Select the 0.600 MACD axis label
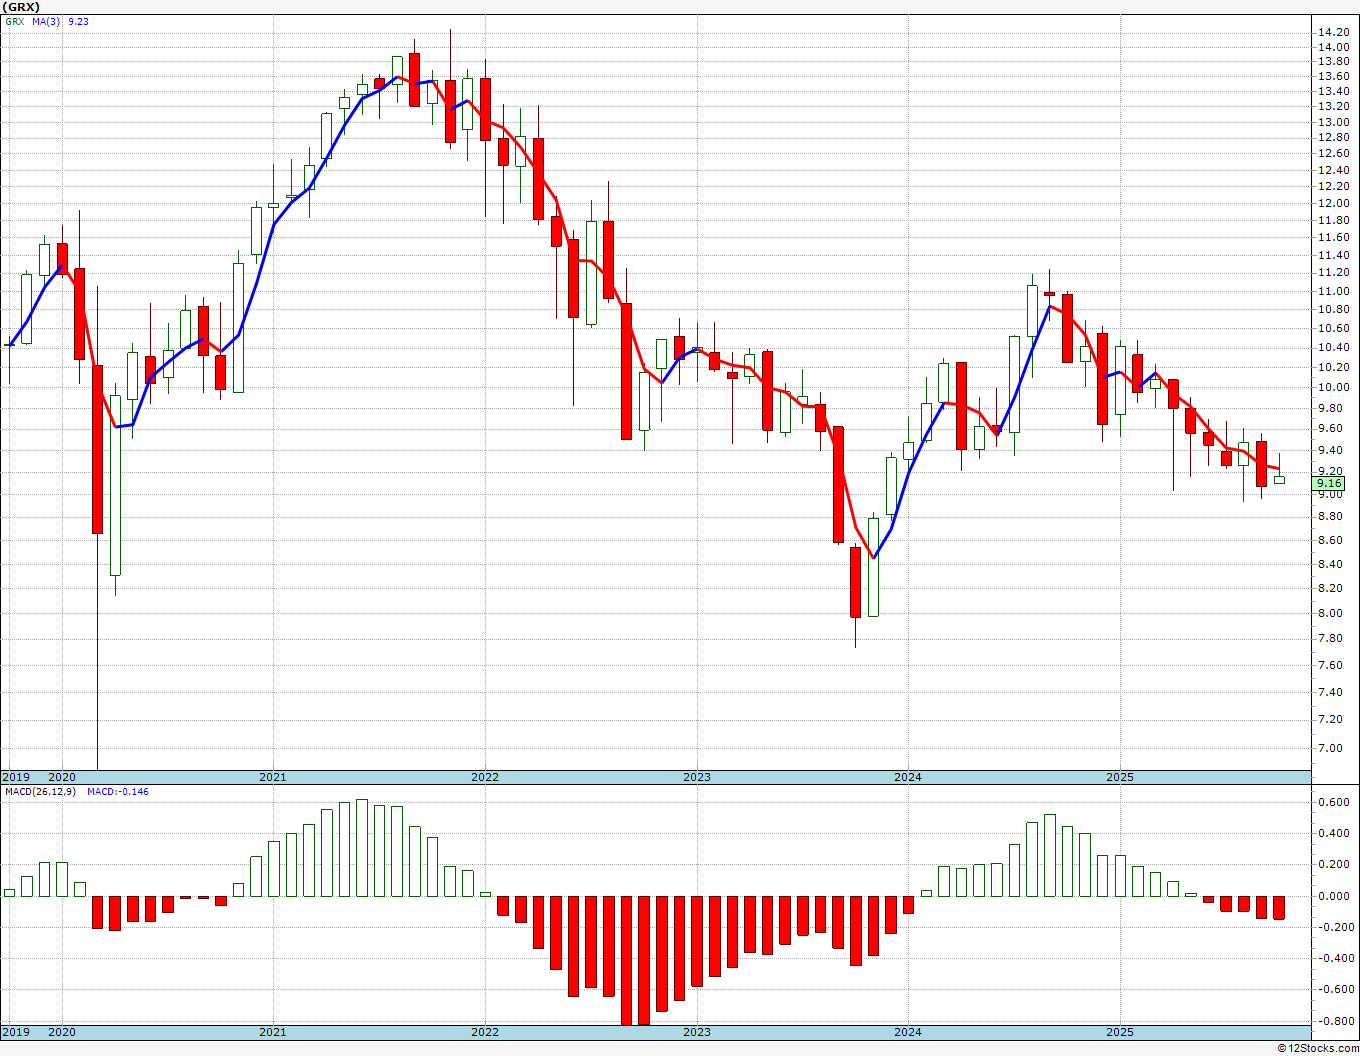Viewport: 1360px width, 1056px height. pos(1332,802)
